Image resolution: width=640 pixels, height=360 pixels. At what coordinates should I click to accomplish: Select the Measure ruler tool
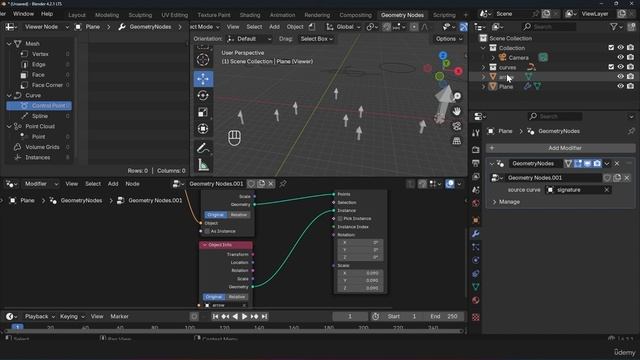click(203, 165)
